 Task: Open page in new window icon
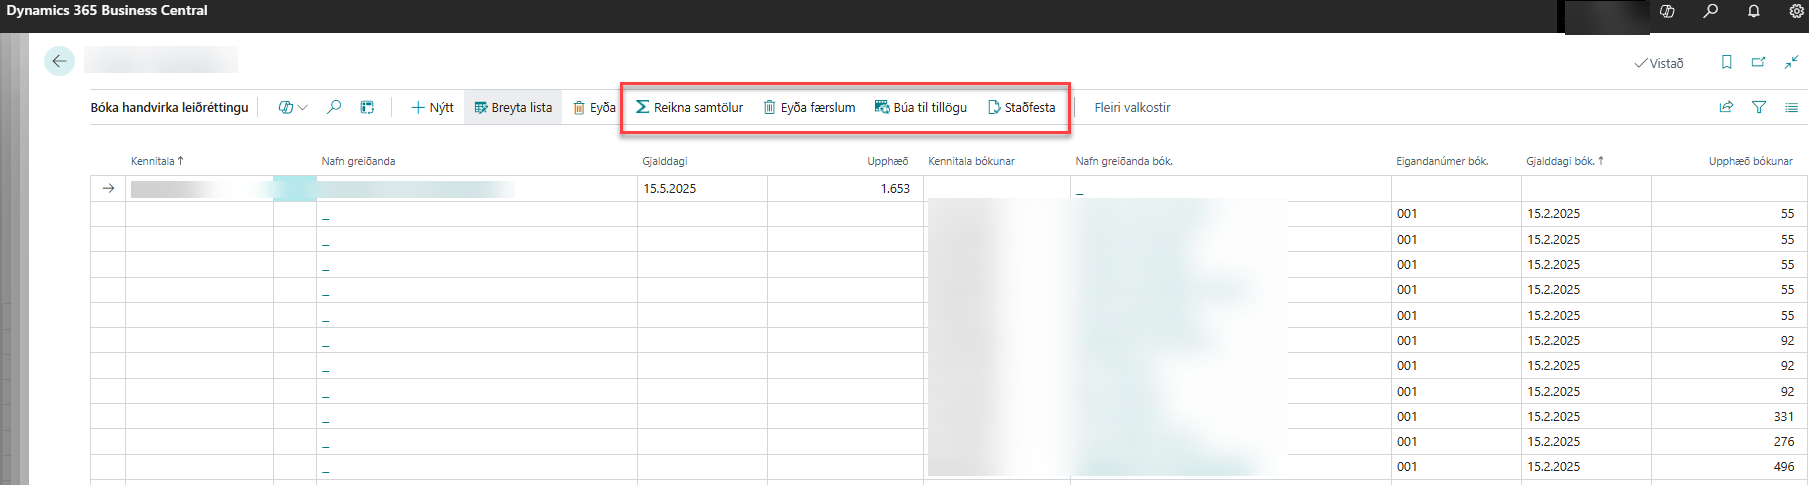tap(1758, 62)
